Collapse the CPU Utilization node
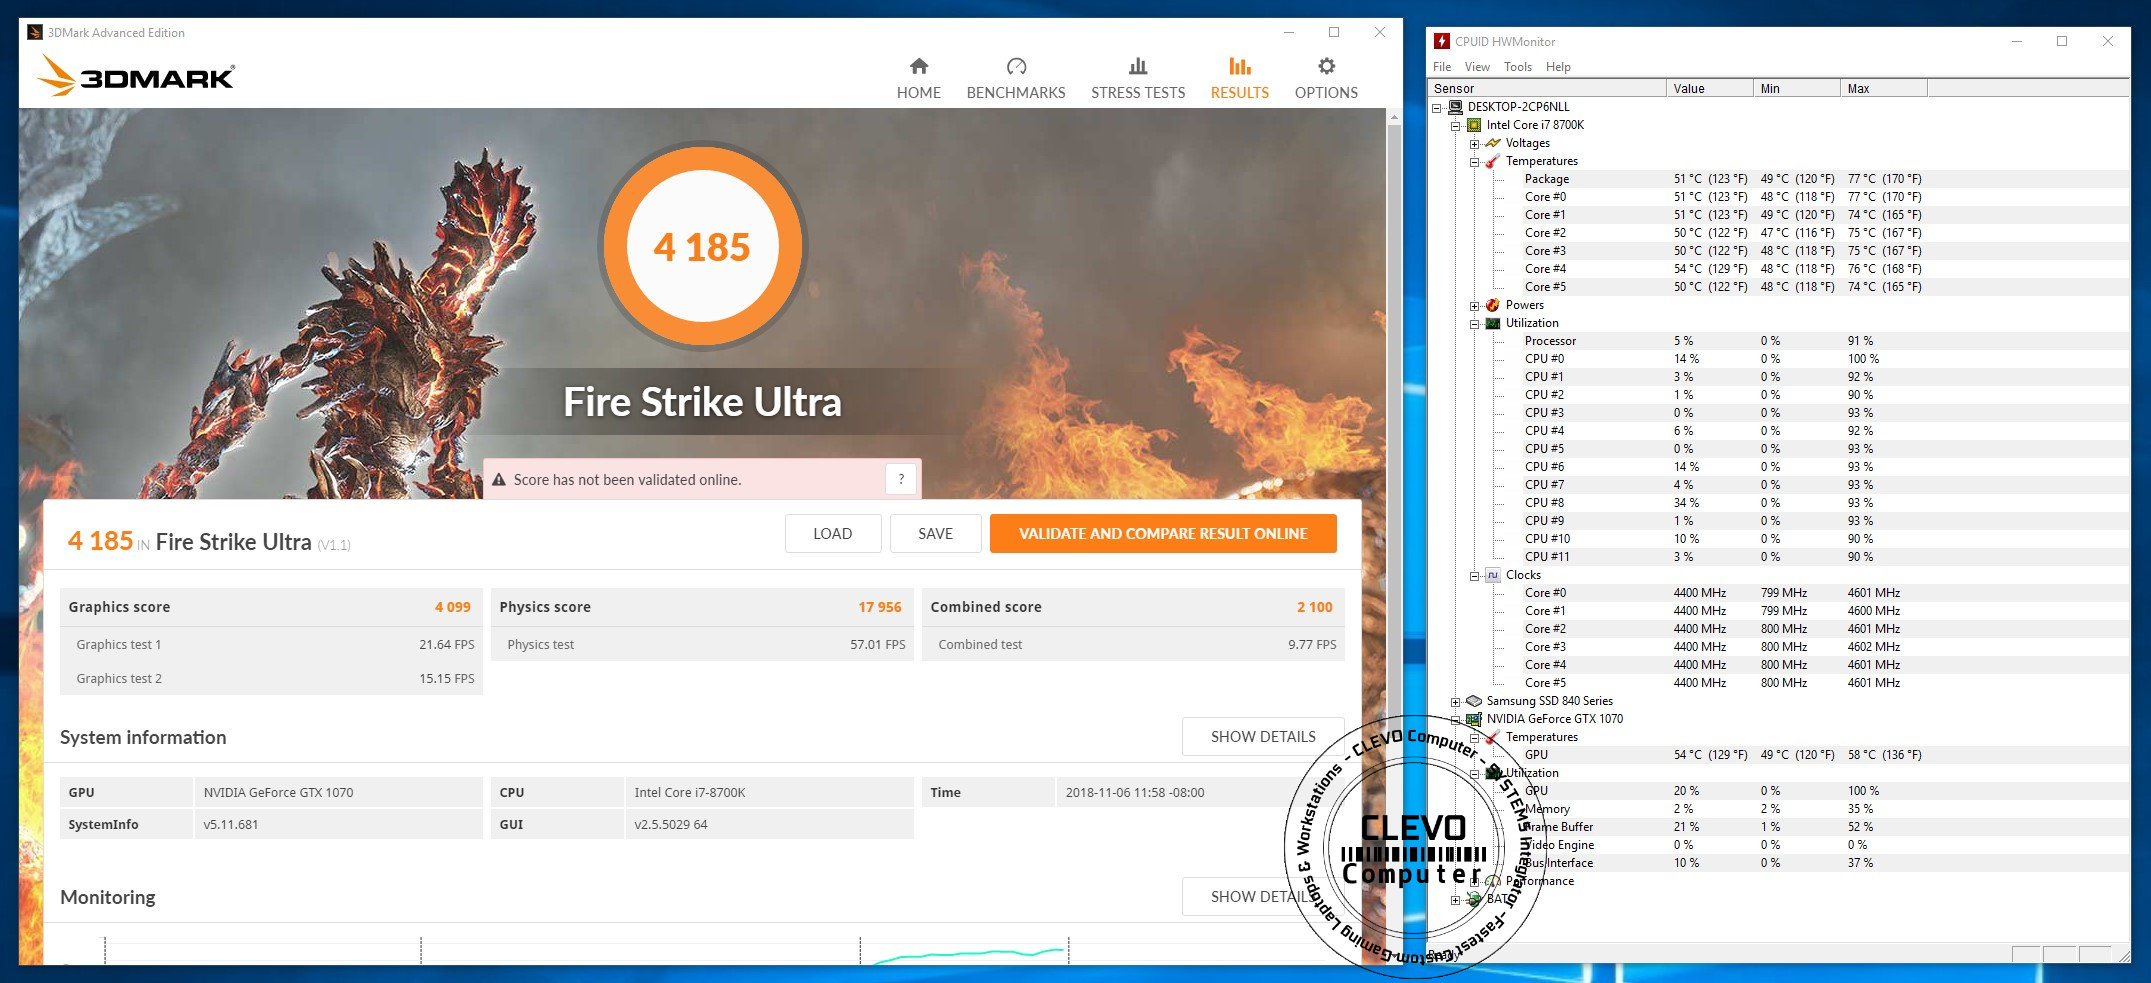The image size is (2151, 983). 1474,324
